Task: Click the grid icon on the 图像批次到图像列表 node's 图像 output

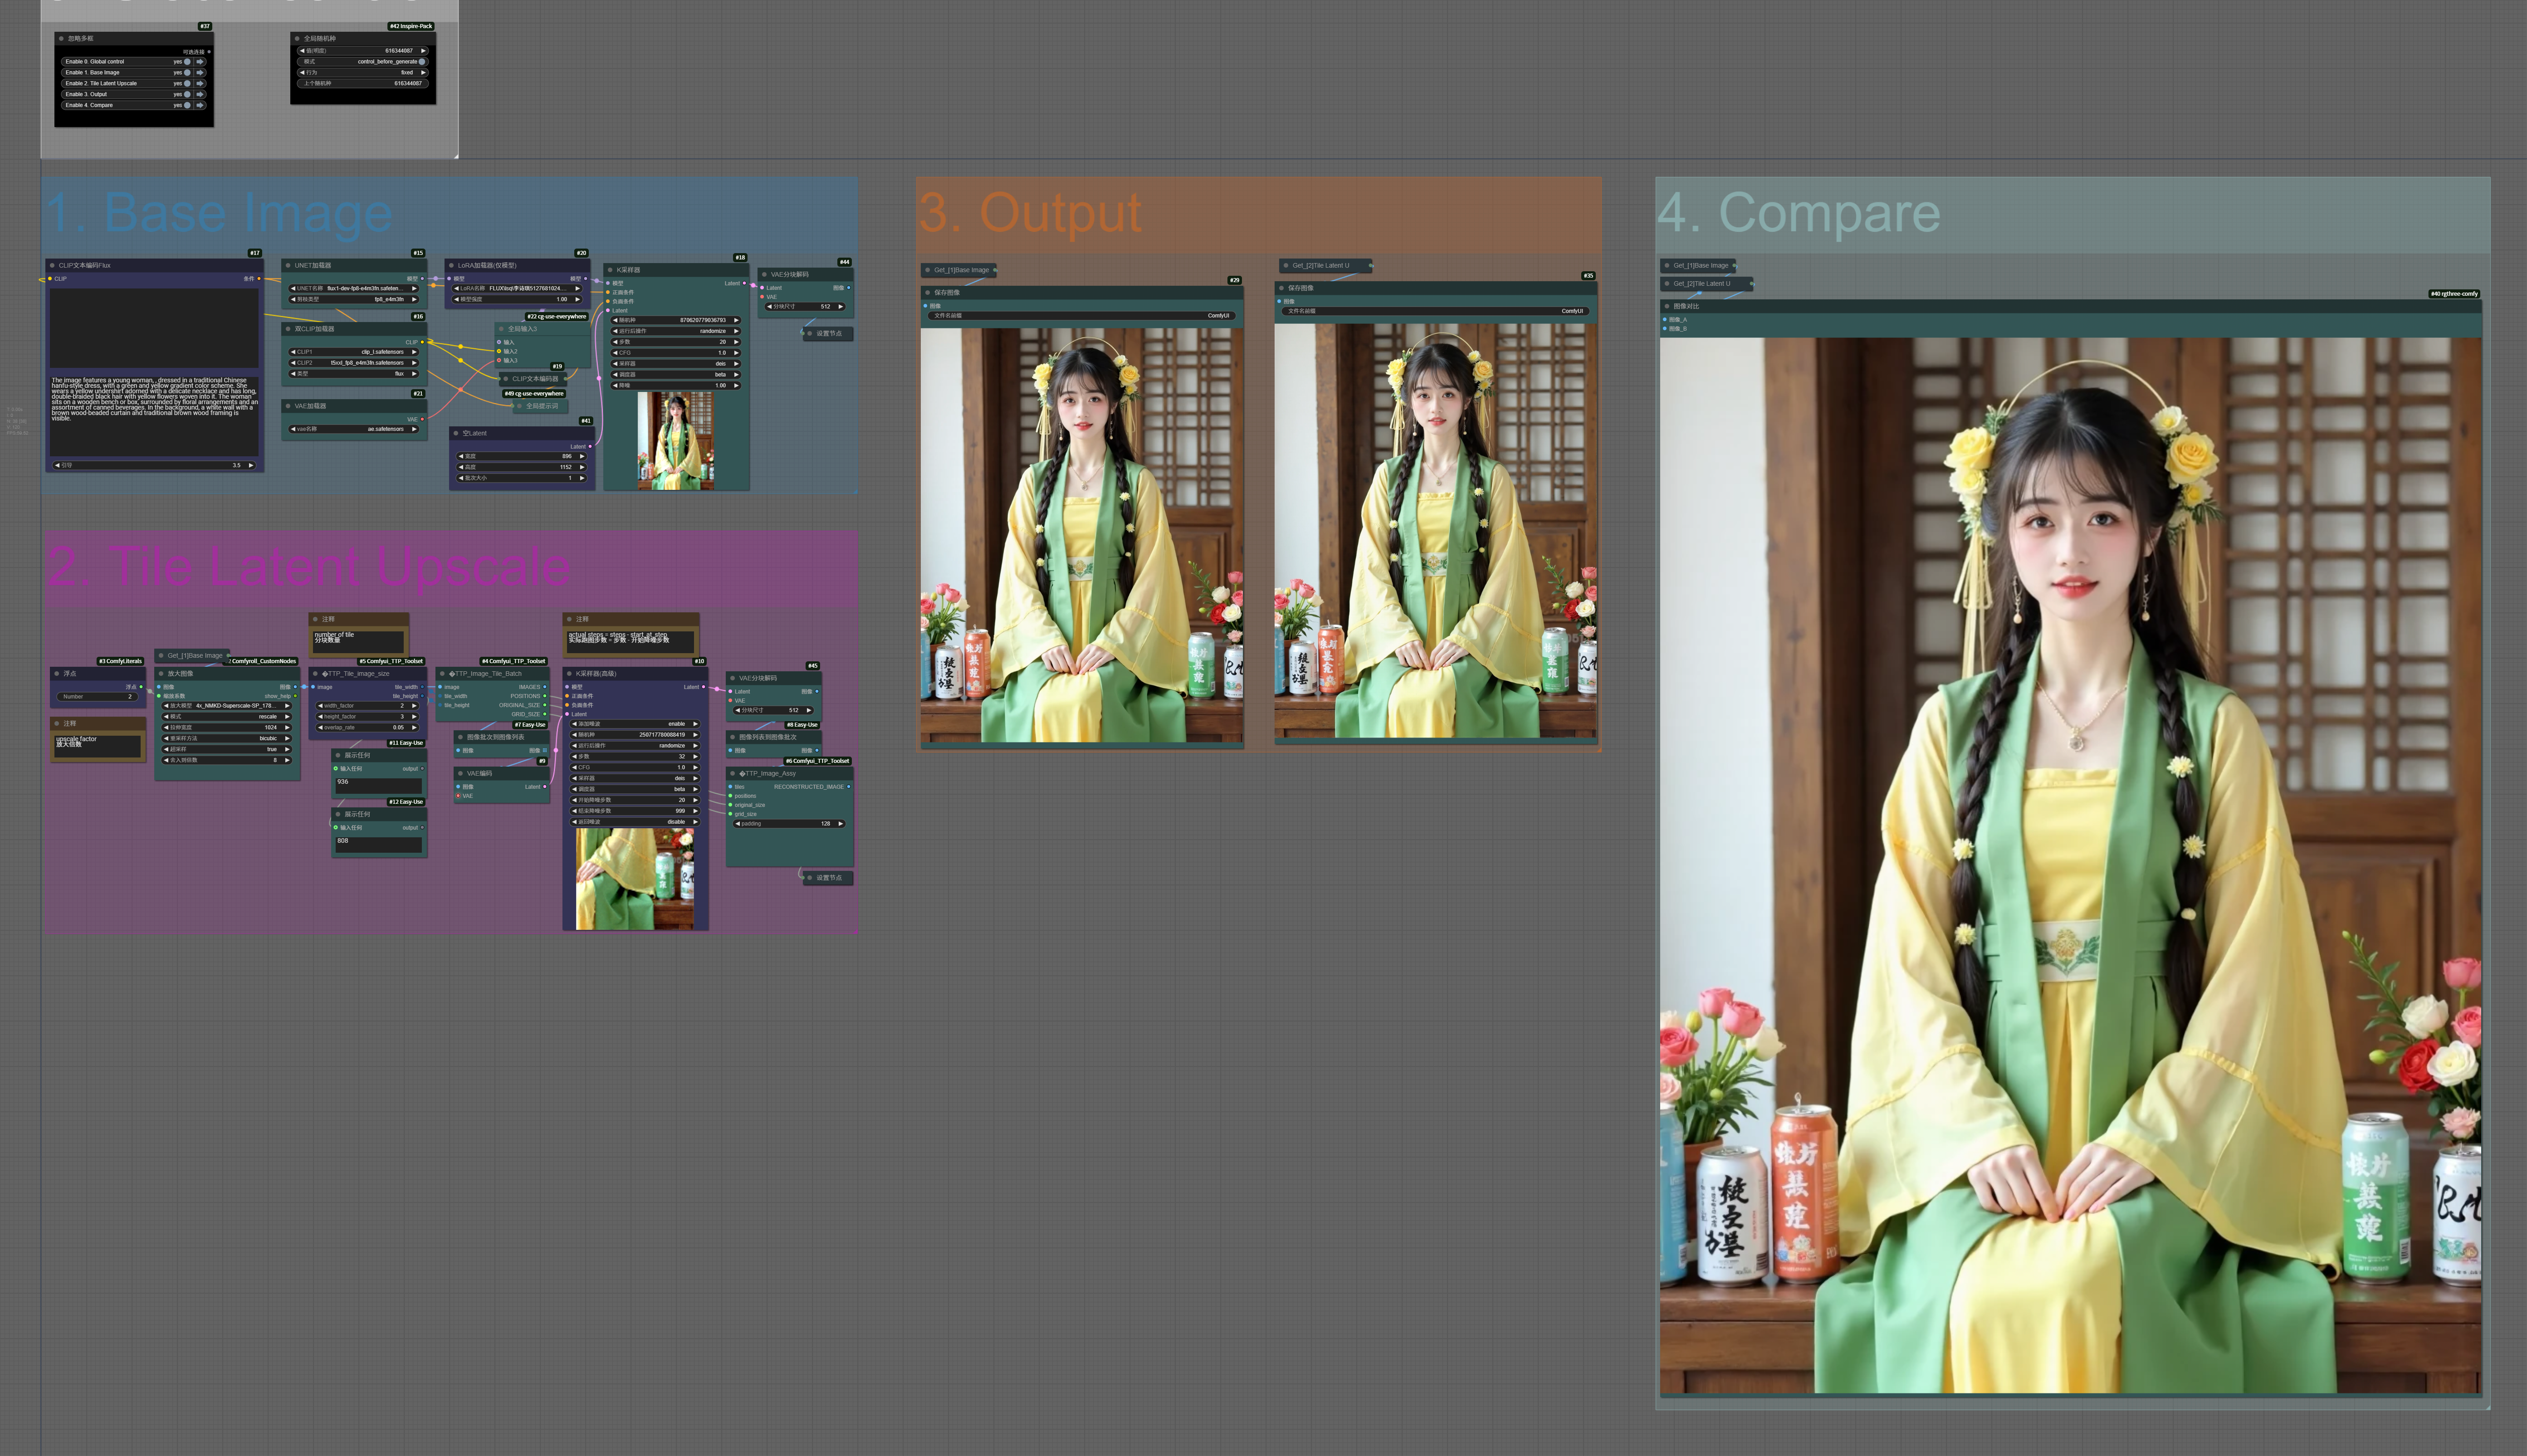Action: tap(545, 751)
